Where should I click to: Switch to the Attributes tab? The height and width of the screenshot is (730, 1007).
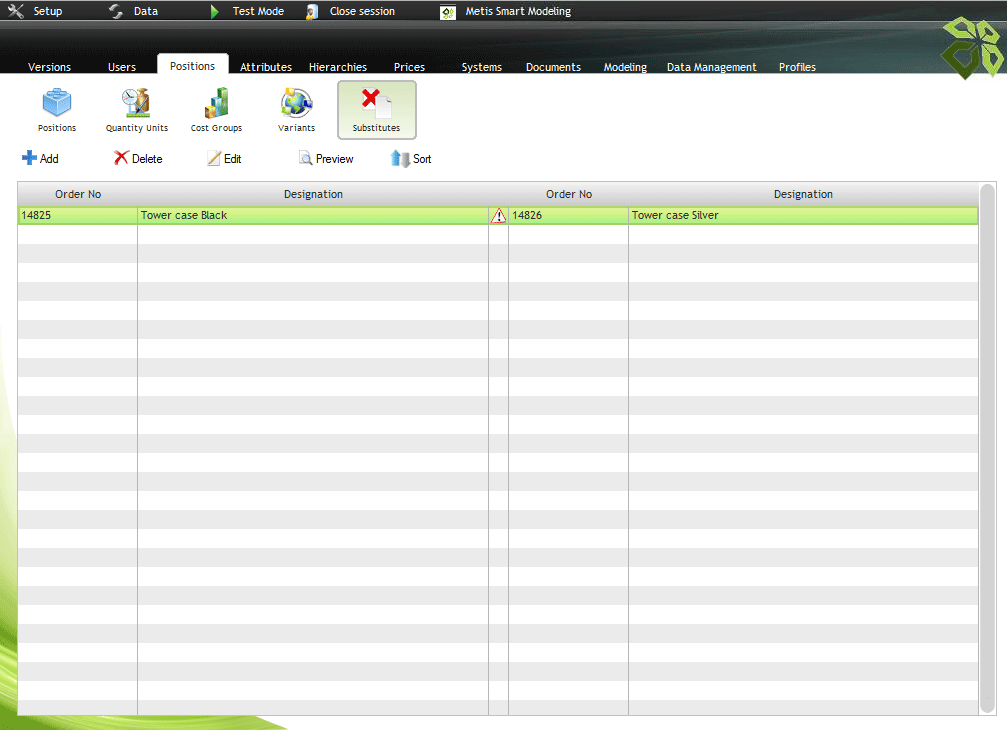coord(266,67)
